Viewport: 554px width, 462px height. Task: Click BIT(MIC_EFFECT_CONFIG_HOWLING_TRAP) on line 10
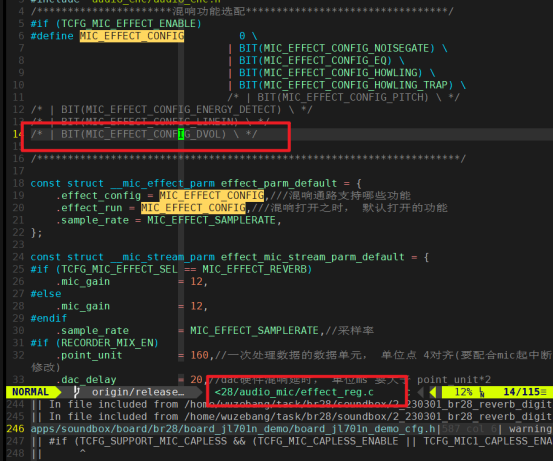(x=346, y=85)
